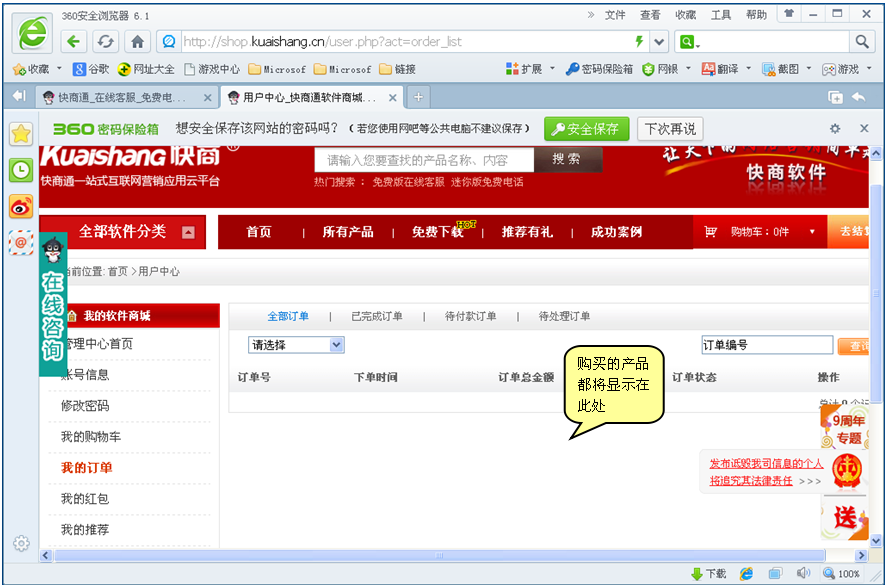Go to the browser home page icon
Image resolution: width=887 pixels, height=586 pixels.
click(x=137, y=41)
